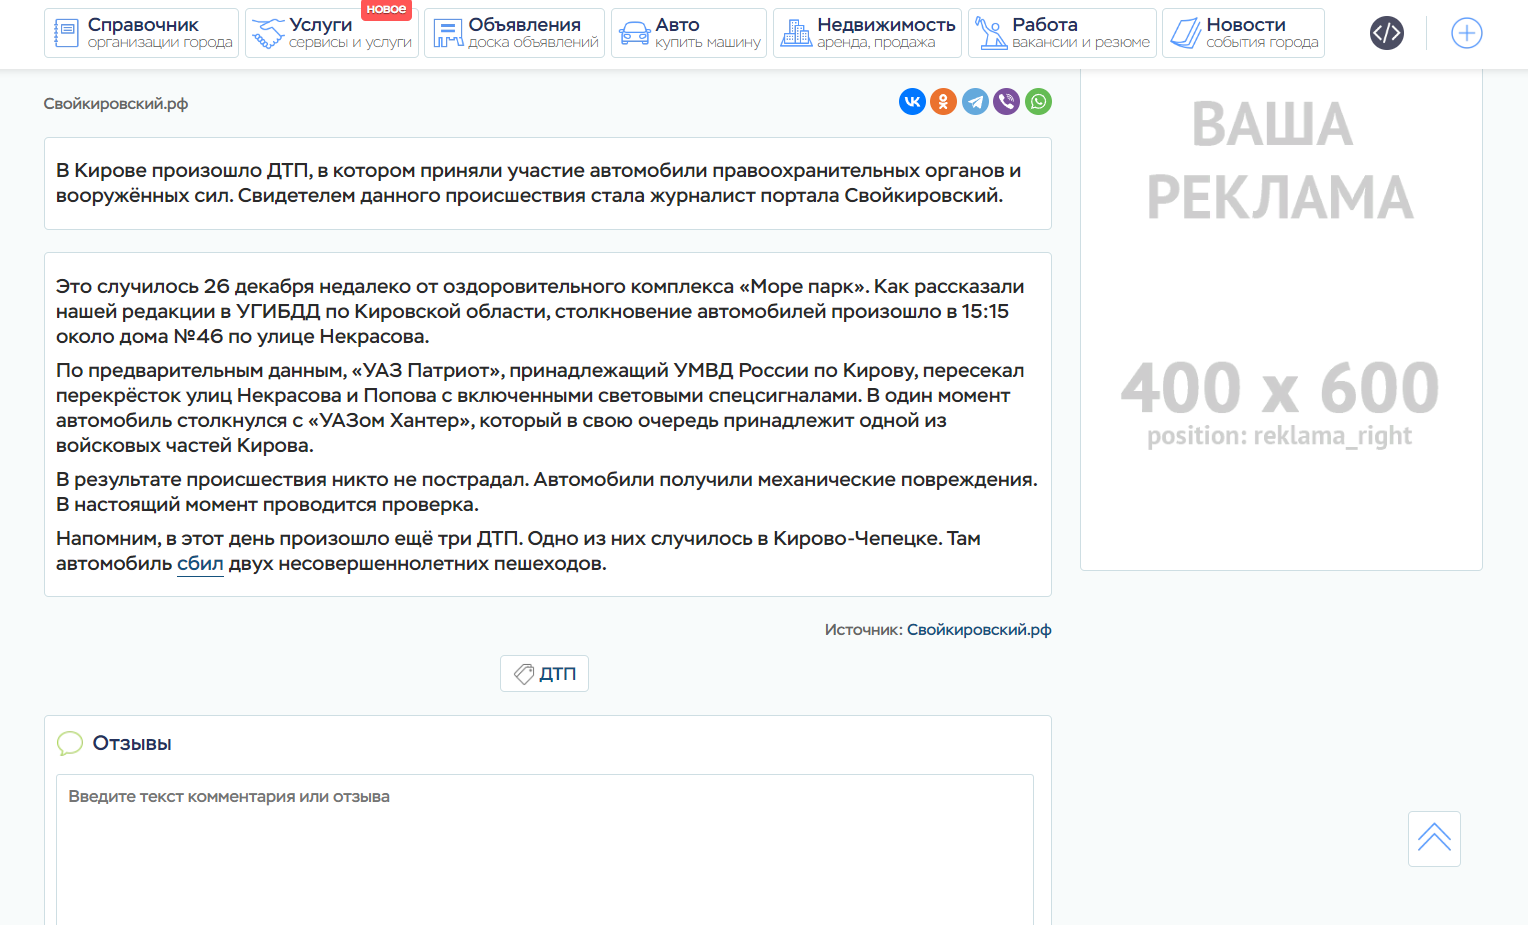Click the dark code brackets icon
This screenshot has width=1528, height=925.
(1386, 33)
